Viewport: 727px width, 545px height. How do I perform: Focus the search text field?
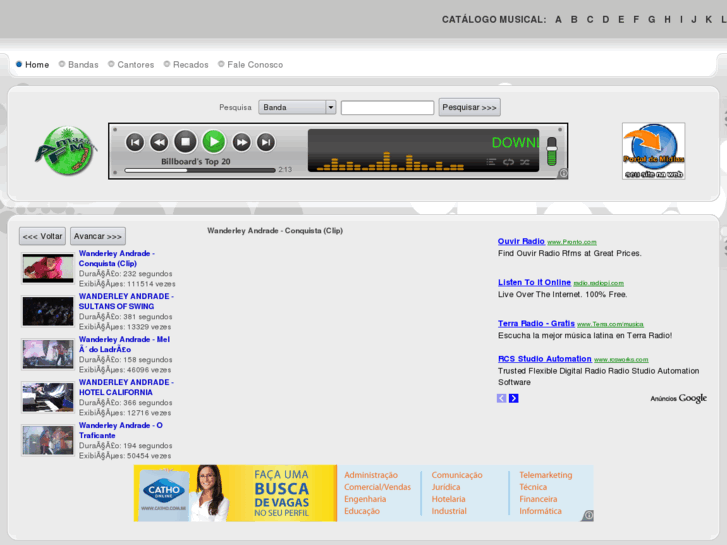click(x=387, y=108)
